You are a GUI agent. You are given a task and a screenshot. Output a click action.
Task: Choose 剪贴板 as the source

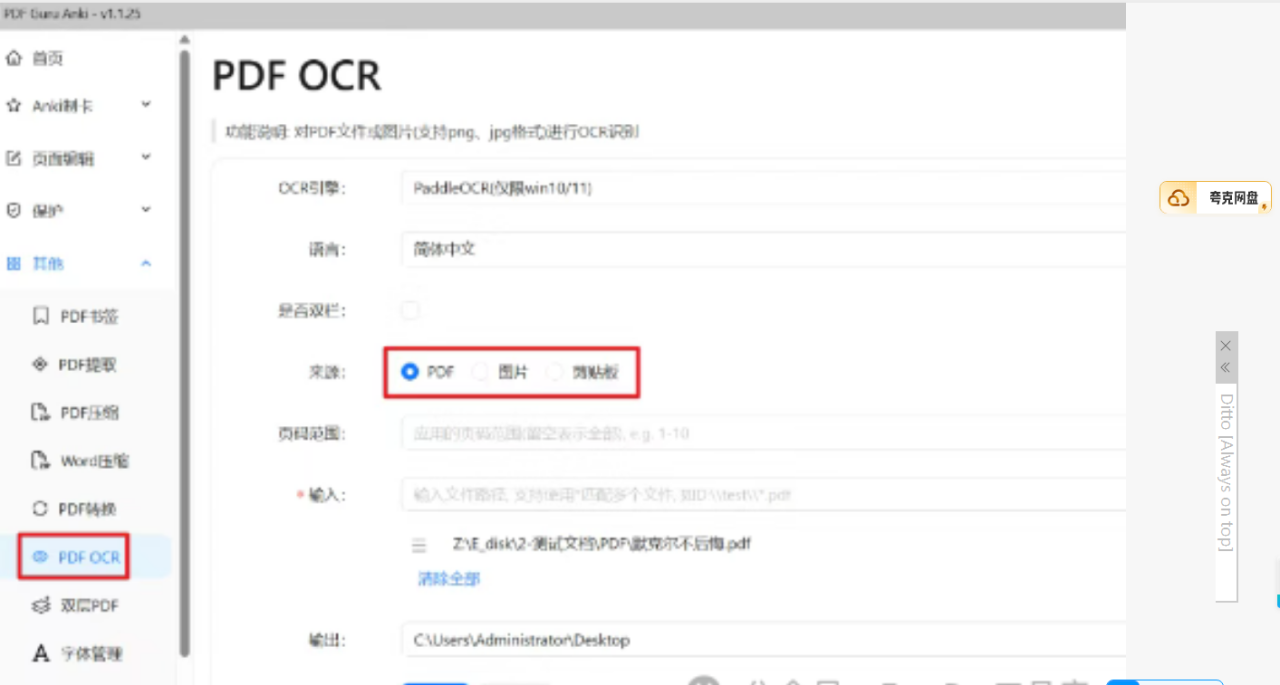coord(554,372)
